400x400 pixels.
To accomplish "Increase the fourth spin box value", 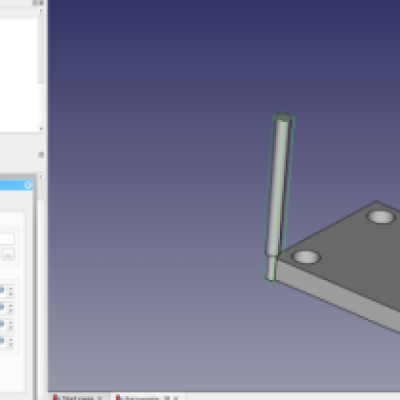I will (11, 340).
